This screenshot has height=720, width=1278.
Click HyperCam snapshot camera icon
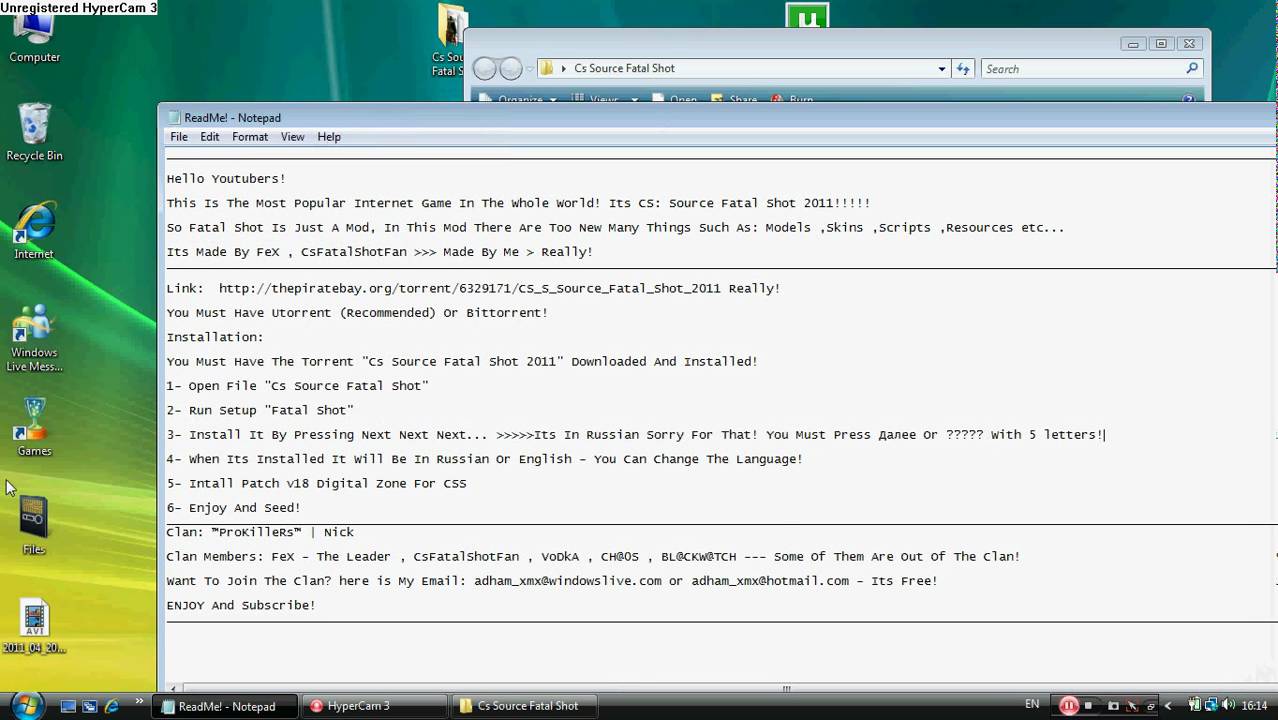(x=1113, y=706)
